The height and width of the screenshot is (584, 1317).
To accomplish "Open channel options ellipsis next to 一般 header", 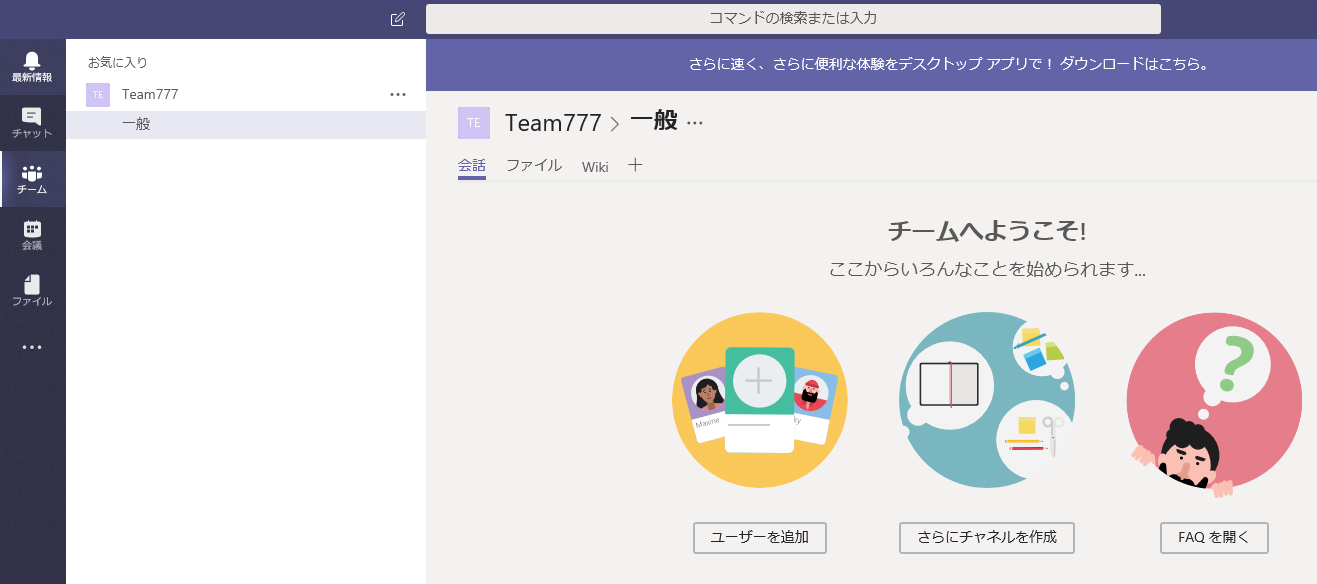I will [x=695, y=123].
